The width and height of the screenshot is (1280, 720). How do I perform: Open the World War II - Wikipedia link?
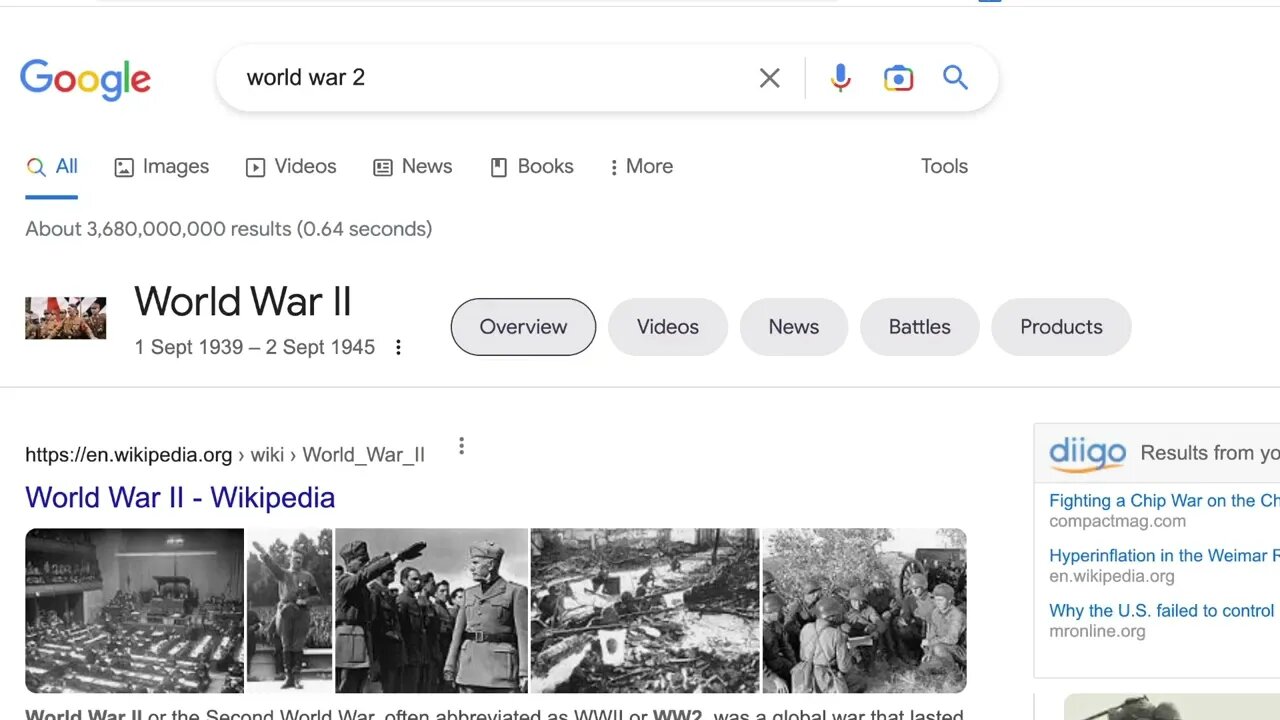180,497
